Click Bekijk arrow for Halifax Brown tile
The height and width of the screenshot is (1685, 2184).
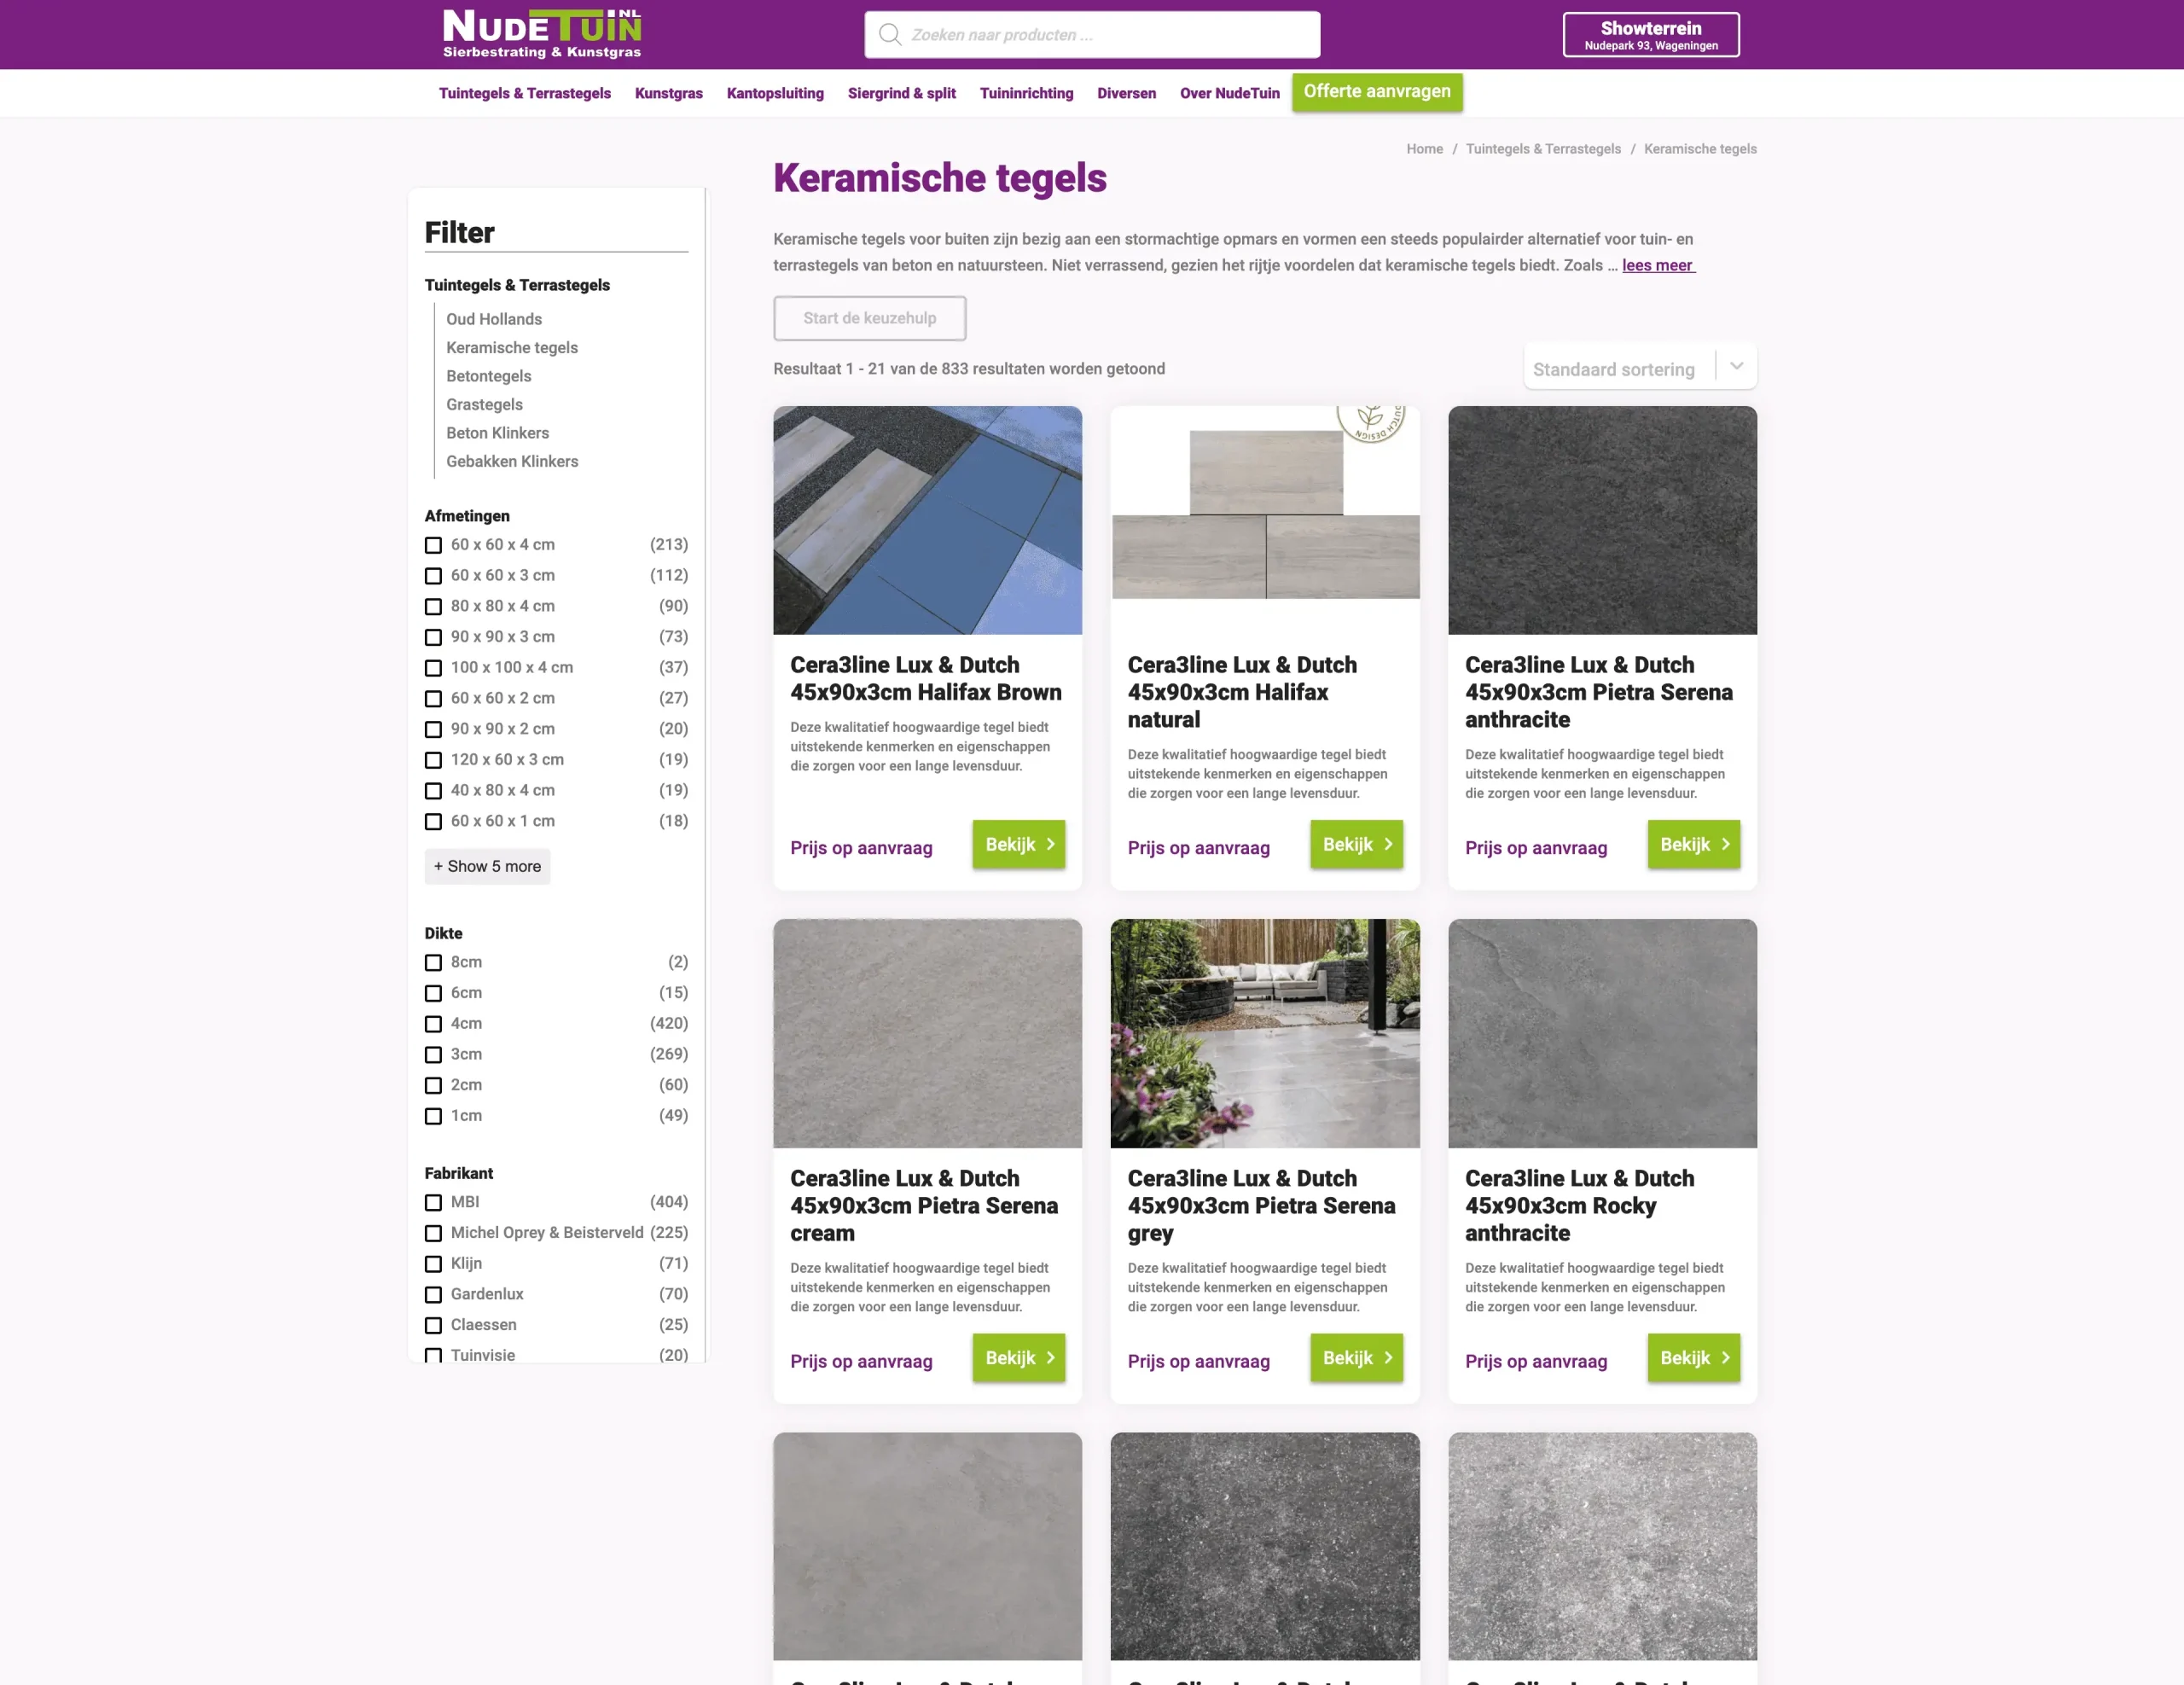coord(1050,844)
